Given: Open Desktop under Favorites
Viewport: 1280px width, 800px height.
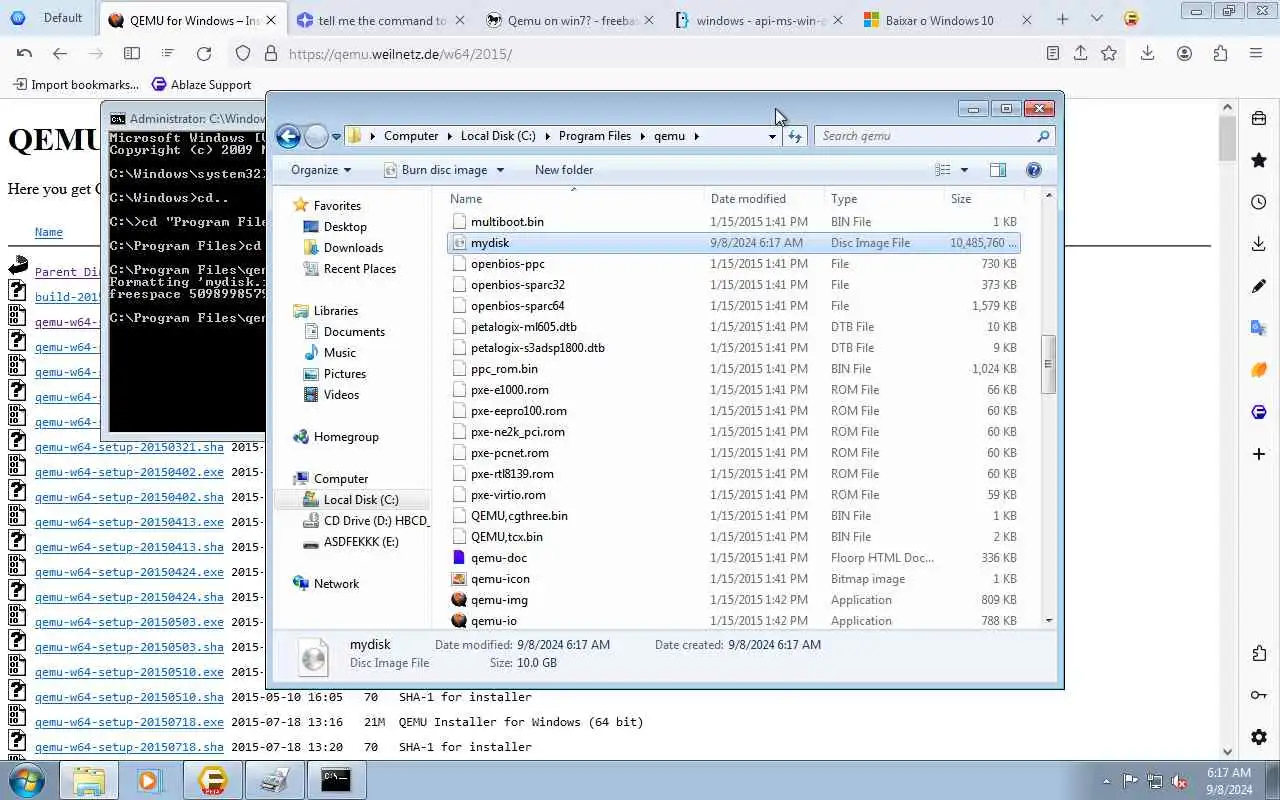Looking at the screenshot, I should tap(345, 227).
